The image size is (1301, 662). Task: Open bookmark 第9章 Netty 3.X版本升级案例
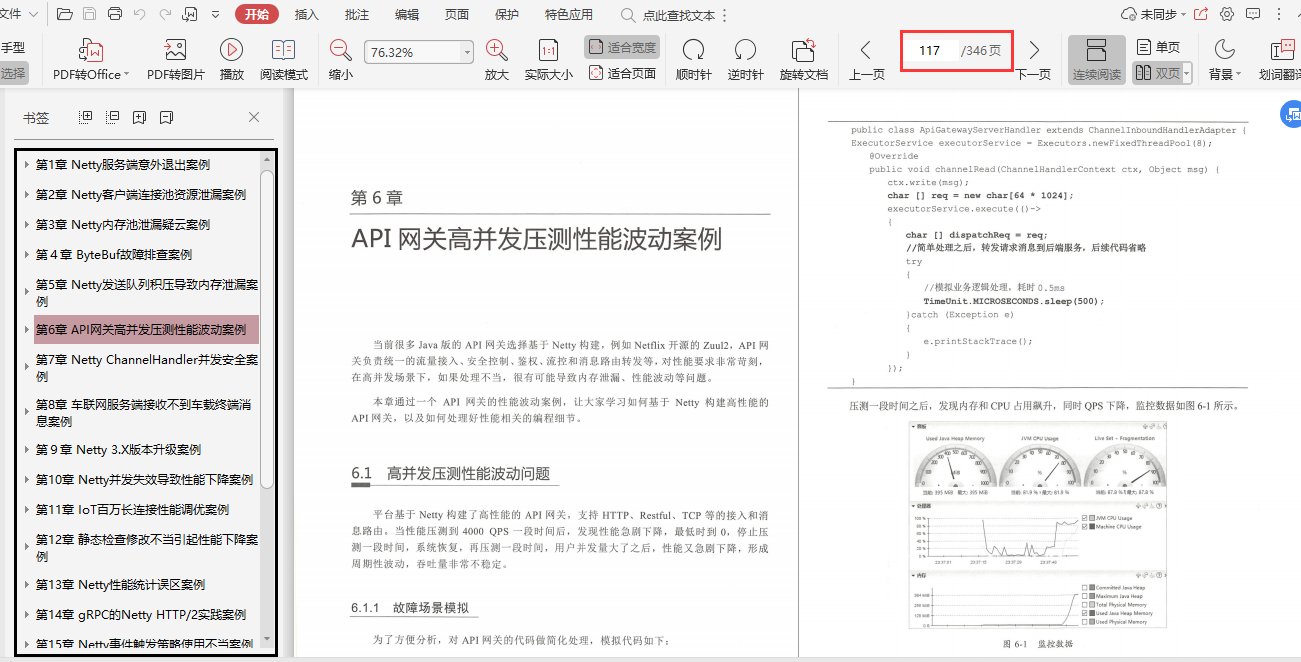click(x=118, y=450)
